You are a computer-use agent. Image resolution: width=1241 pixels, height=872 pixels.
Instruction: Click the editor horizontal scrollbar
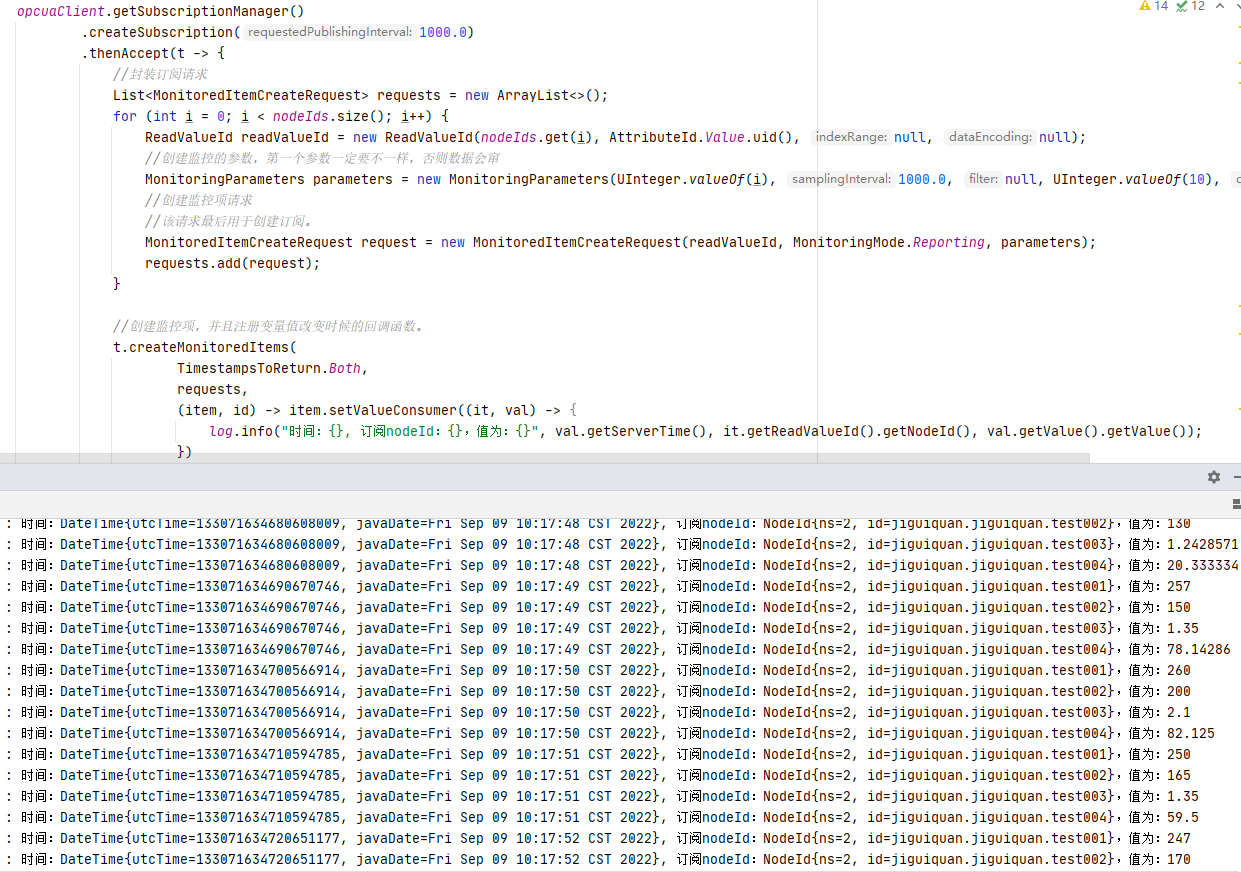[545, 458]
